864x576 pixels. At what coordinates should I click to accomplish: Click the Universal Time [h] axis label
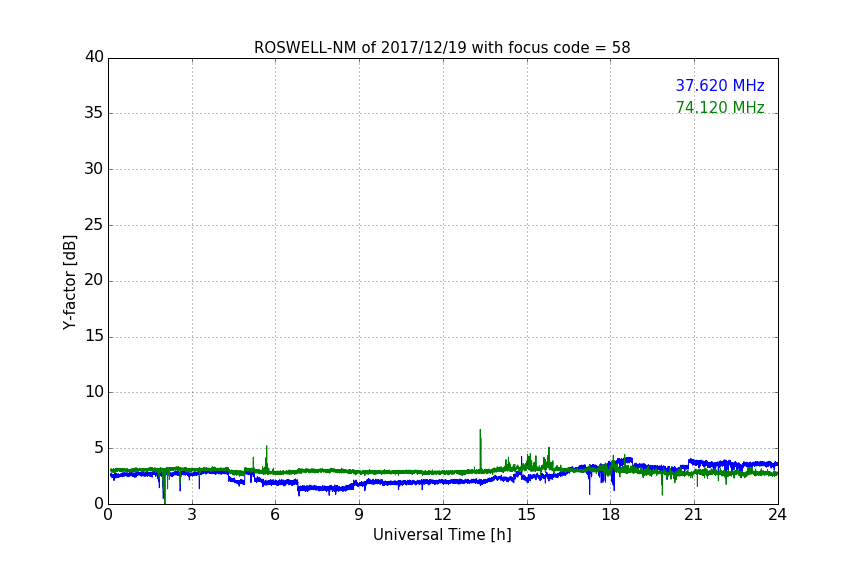click(x=442, y=535)
